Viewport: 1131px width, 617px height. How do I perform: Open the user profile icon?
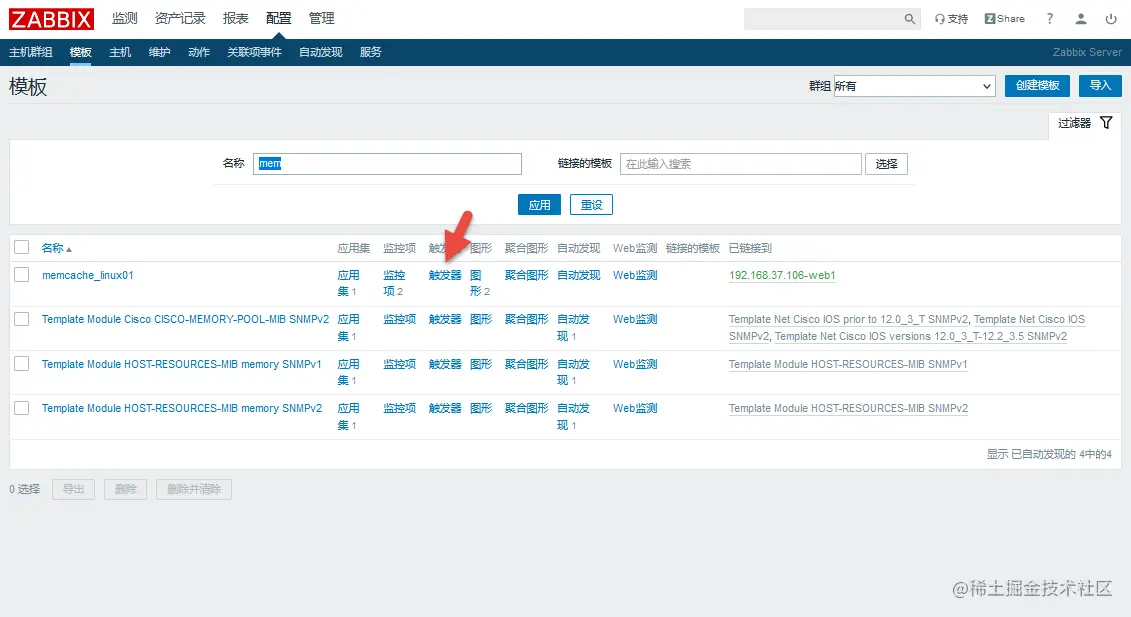(1081, 19)
